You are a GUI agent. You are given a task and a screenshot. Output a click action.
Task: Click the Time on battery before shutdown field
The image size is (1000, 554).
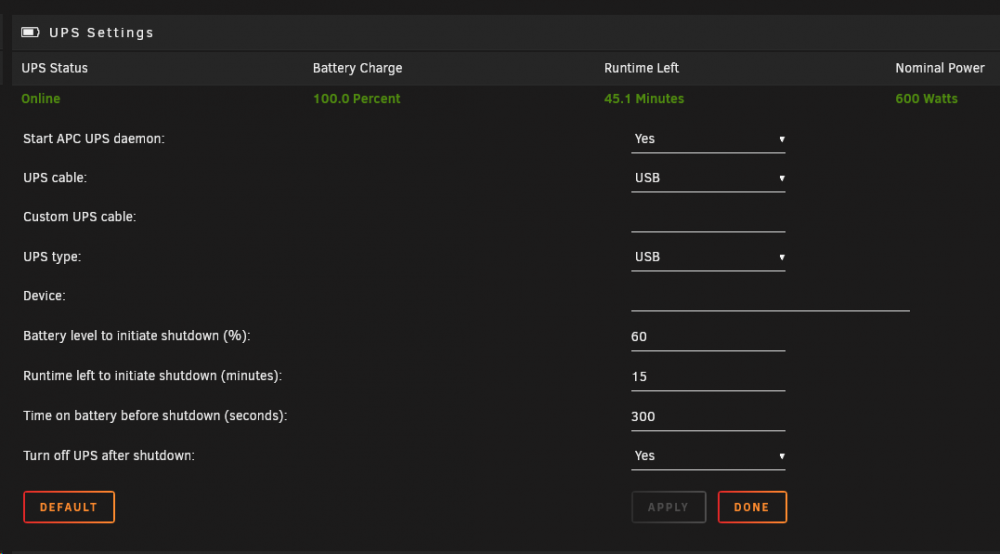[x=708, y=417]
